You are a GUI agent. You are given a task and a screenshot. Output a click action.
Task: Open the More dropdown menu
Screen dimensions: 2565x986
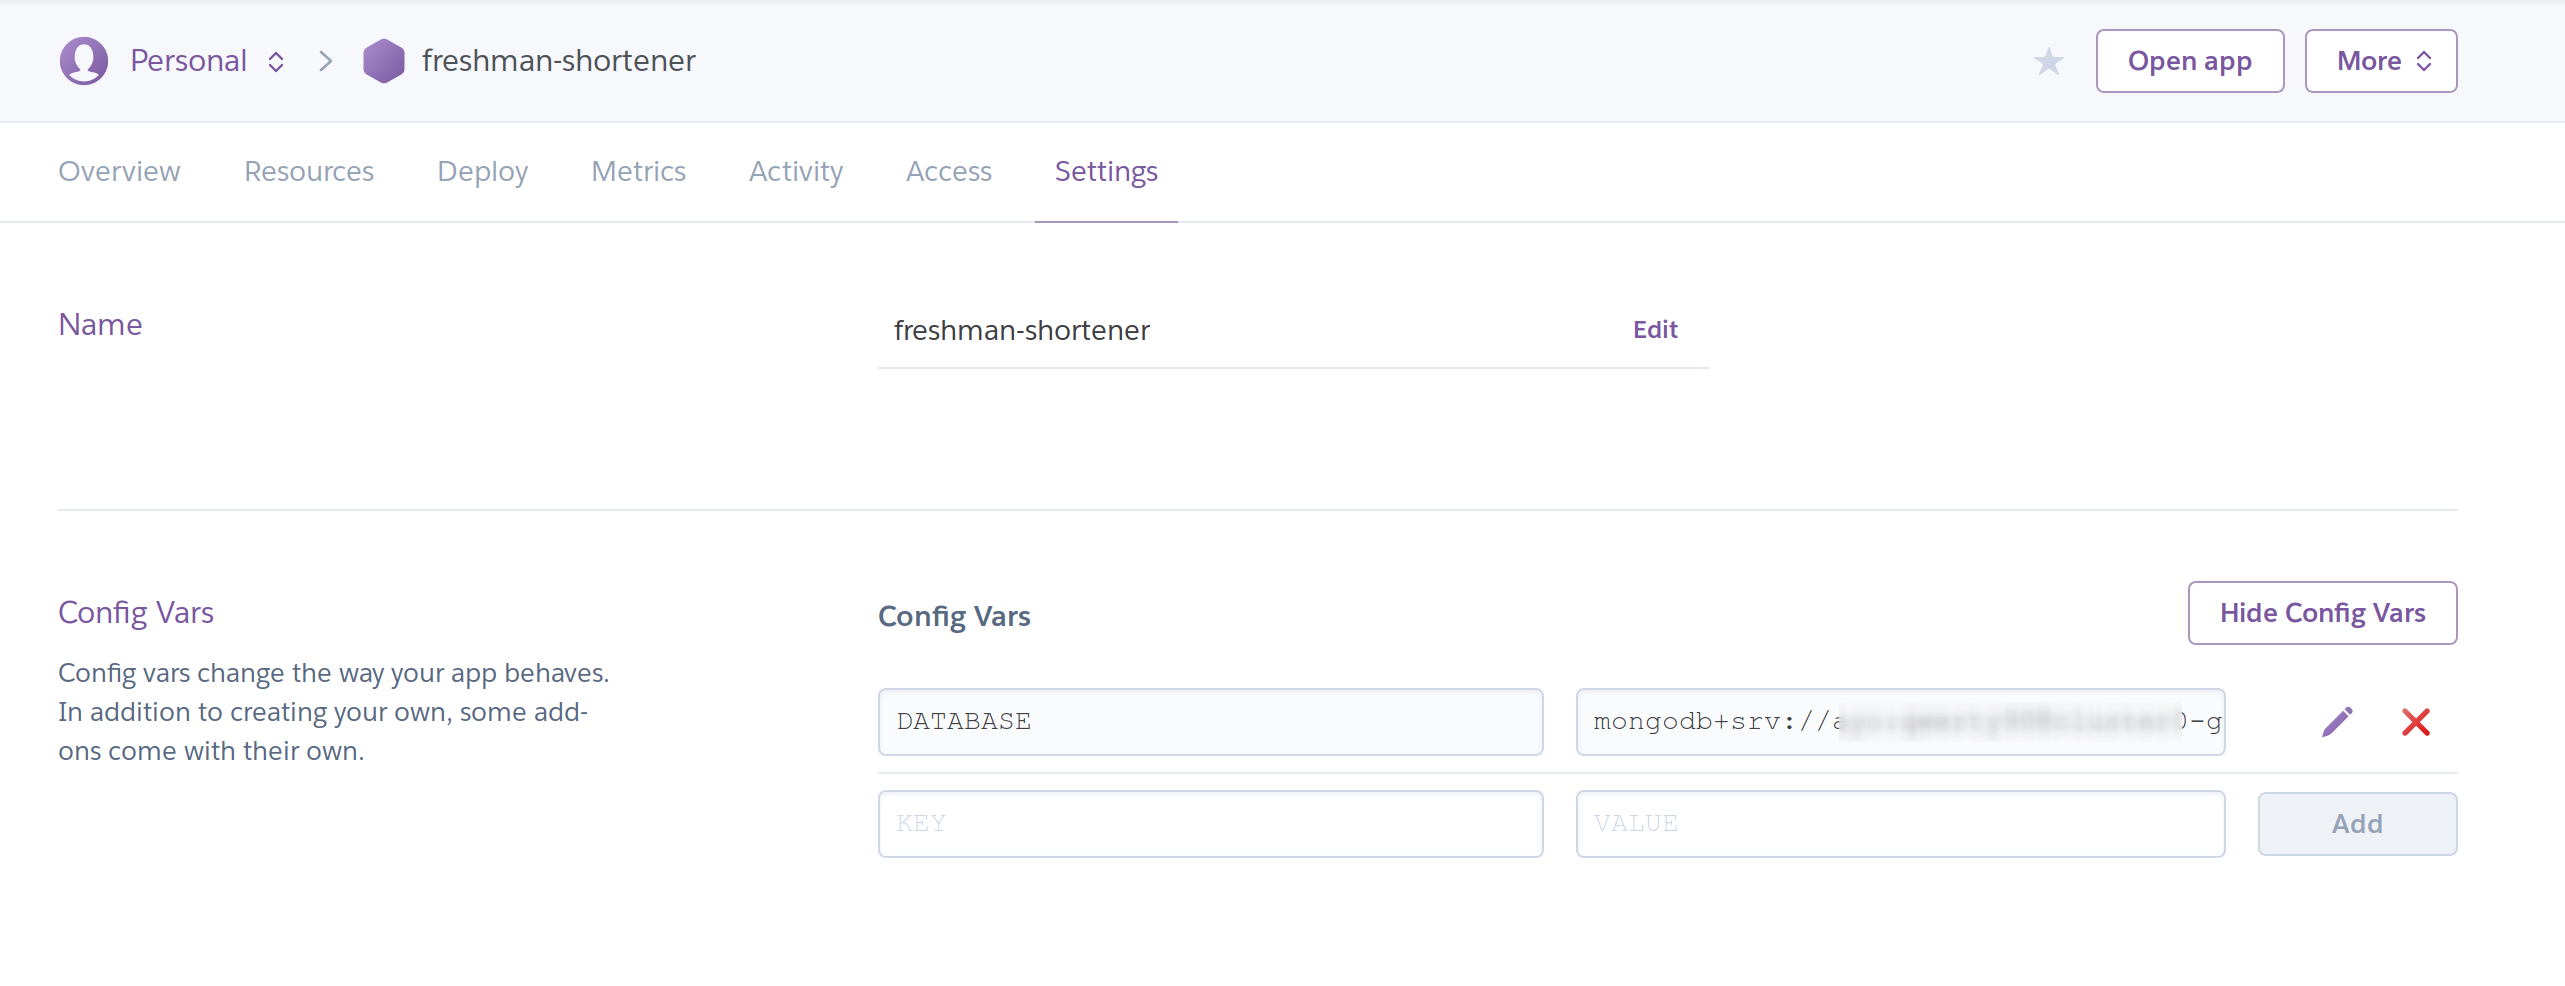click(2380, 61)
